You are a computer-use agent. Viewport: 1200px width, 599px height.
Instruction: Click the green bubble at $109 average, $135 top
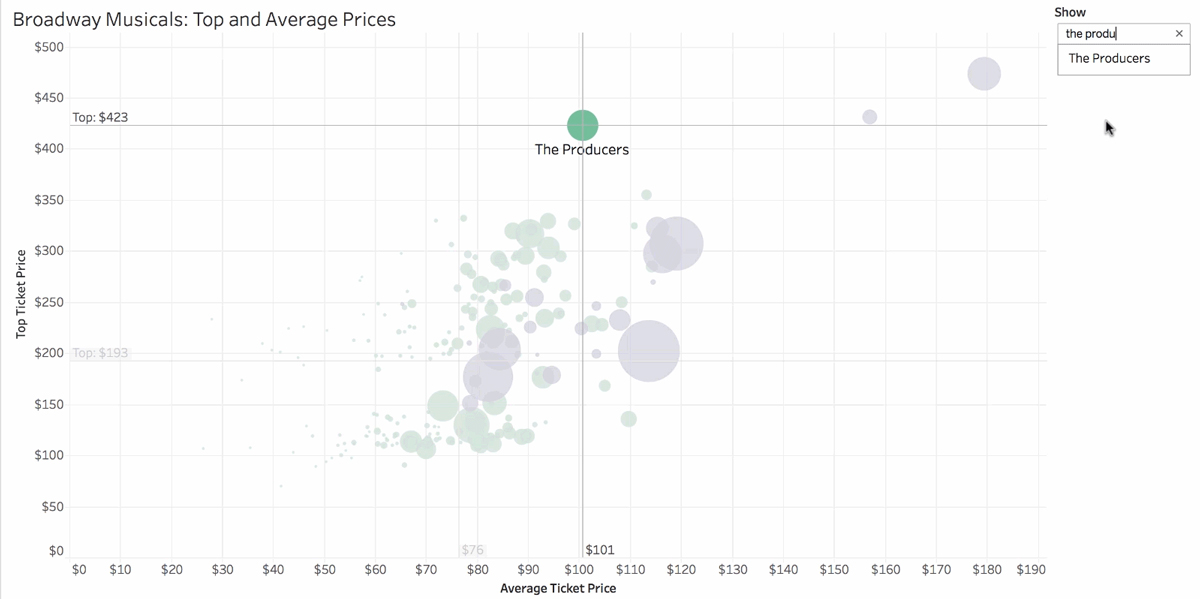628,418
